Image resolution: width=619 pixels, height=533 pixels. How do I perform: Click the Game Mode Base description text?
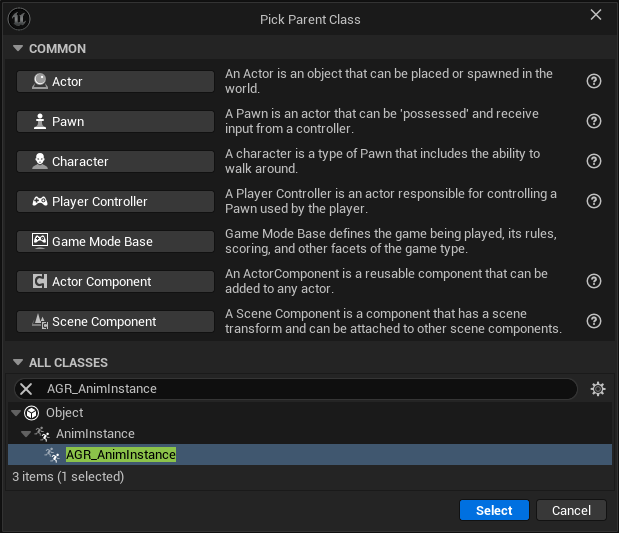coord(391,241)
